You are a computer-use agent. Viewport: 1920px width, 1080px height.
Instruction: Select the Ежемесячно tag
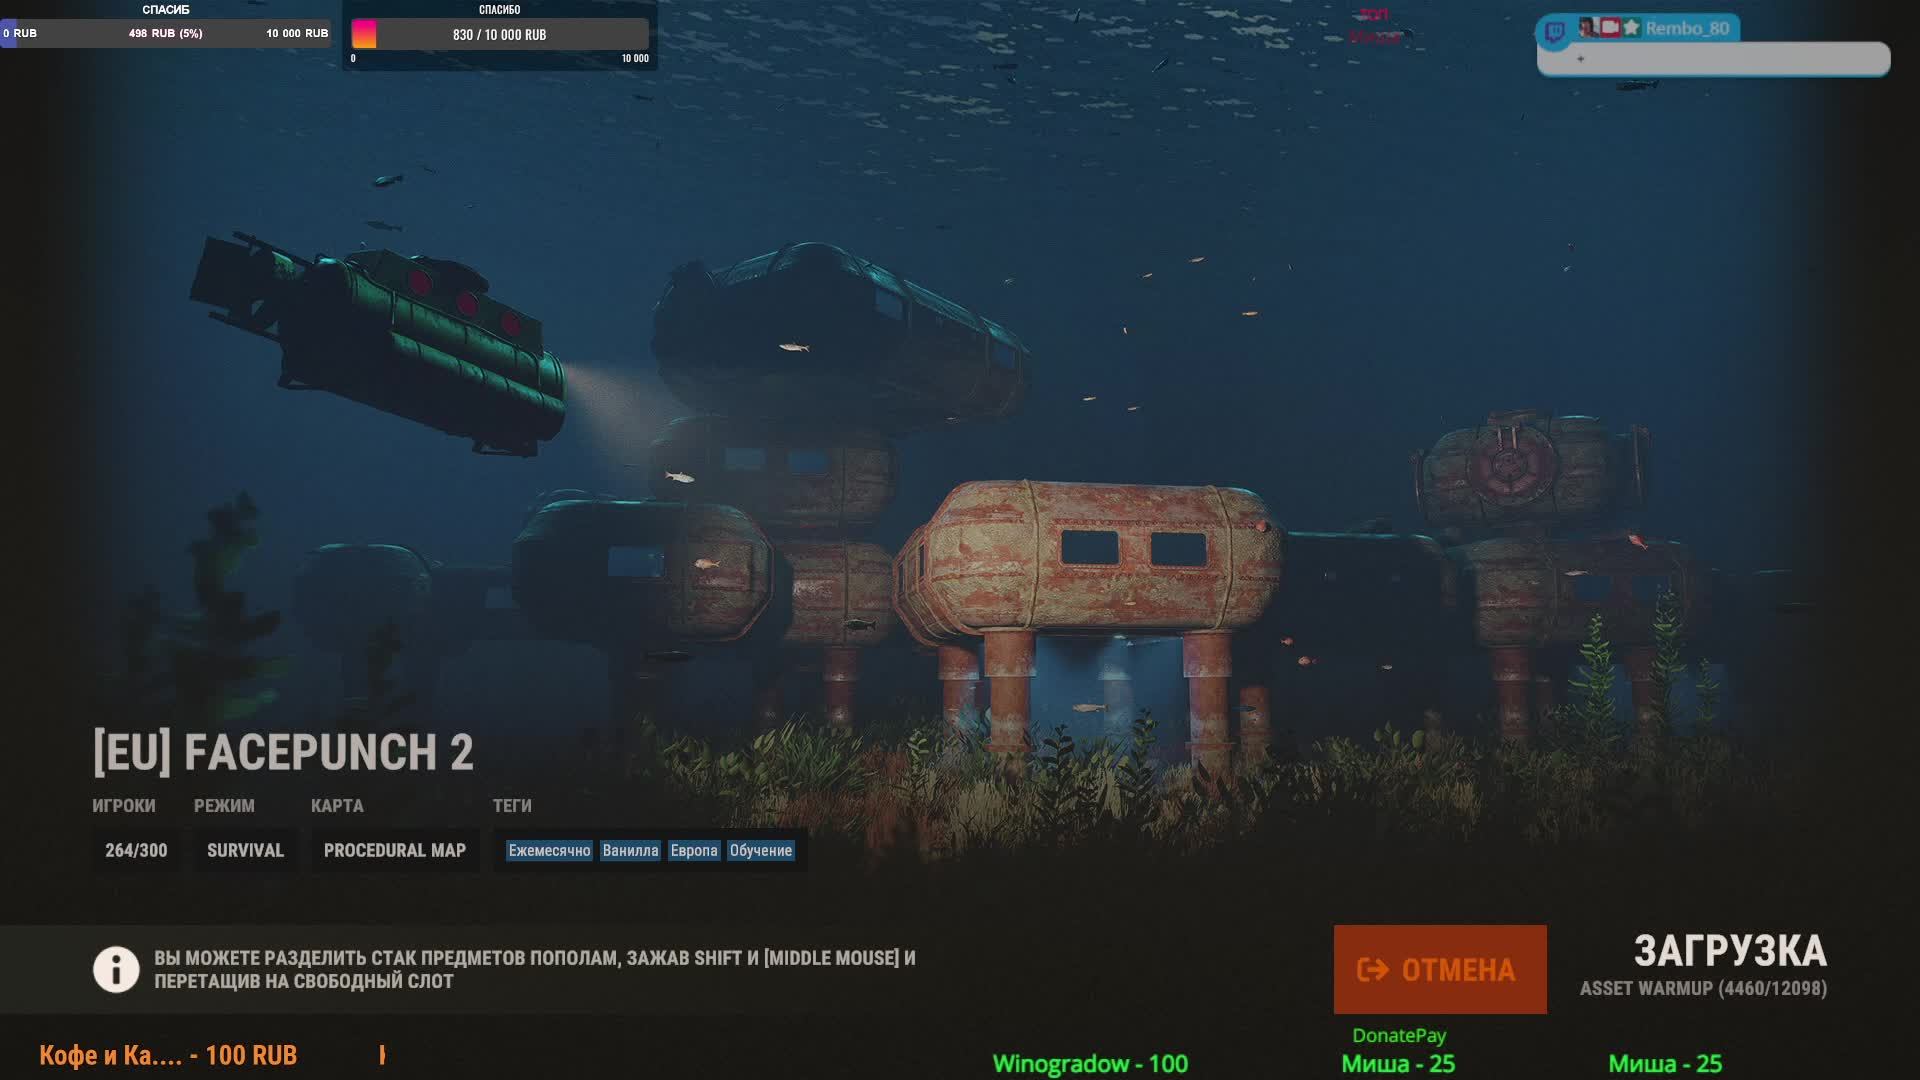click(x=549, y=851)
